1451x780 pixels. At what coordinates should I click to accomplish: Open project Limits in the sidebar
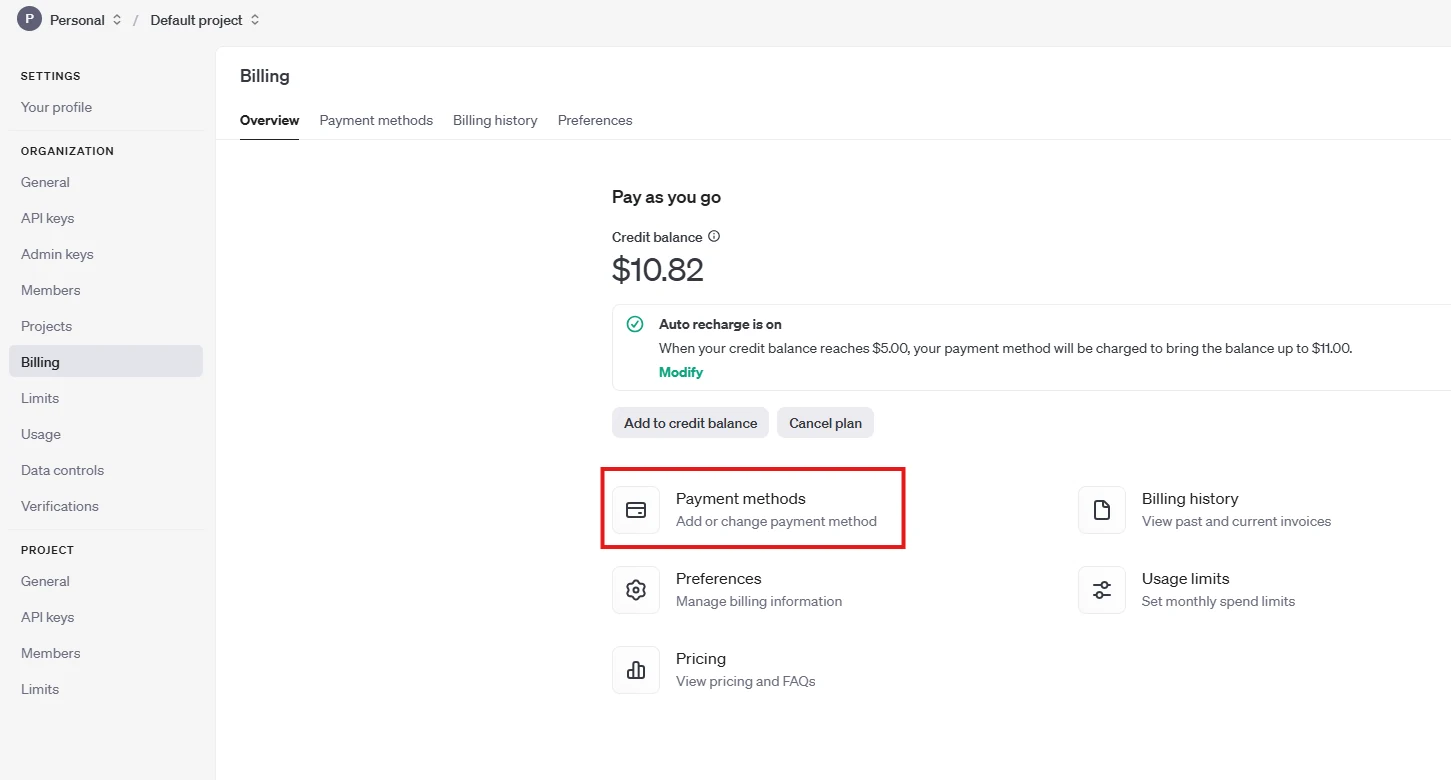point(40,689)
